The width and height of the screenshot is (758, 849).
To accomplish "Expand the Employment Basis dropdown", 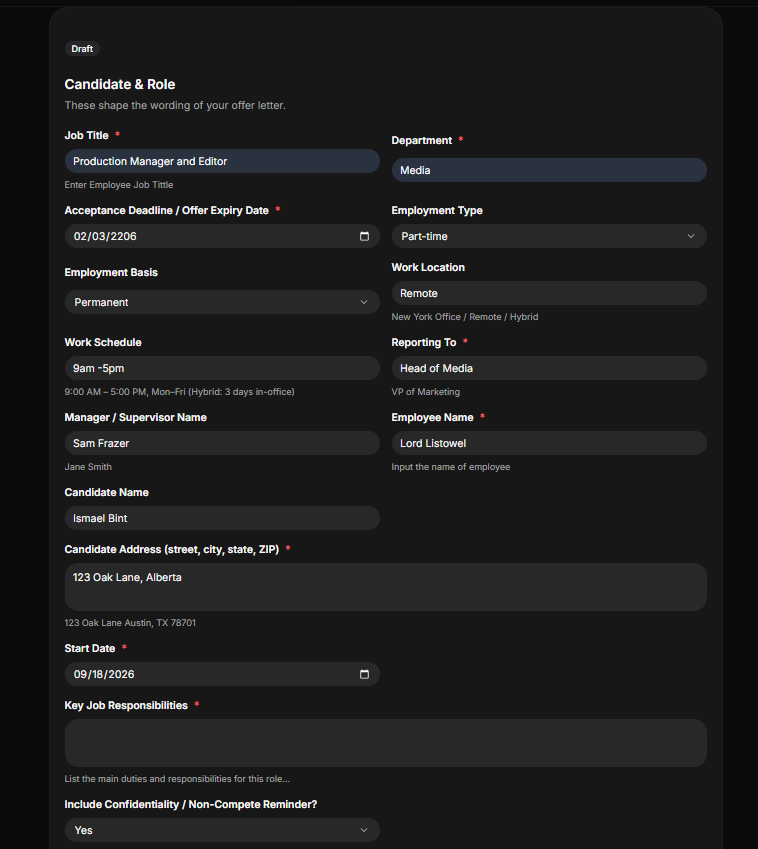I will pyautogui.click(x=222, y=302).
